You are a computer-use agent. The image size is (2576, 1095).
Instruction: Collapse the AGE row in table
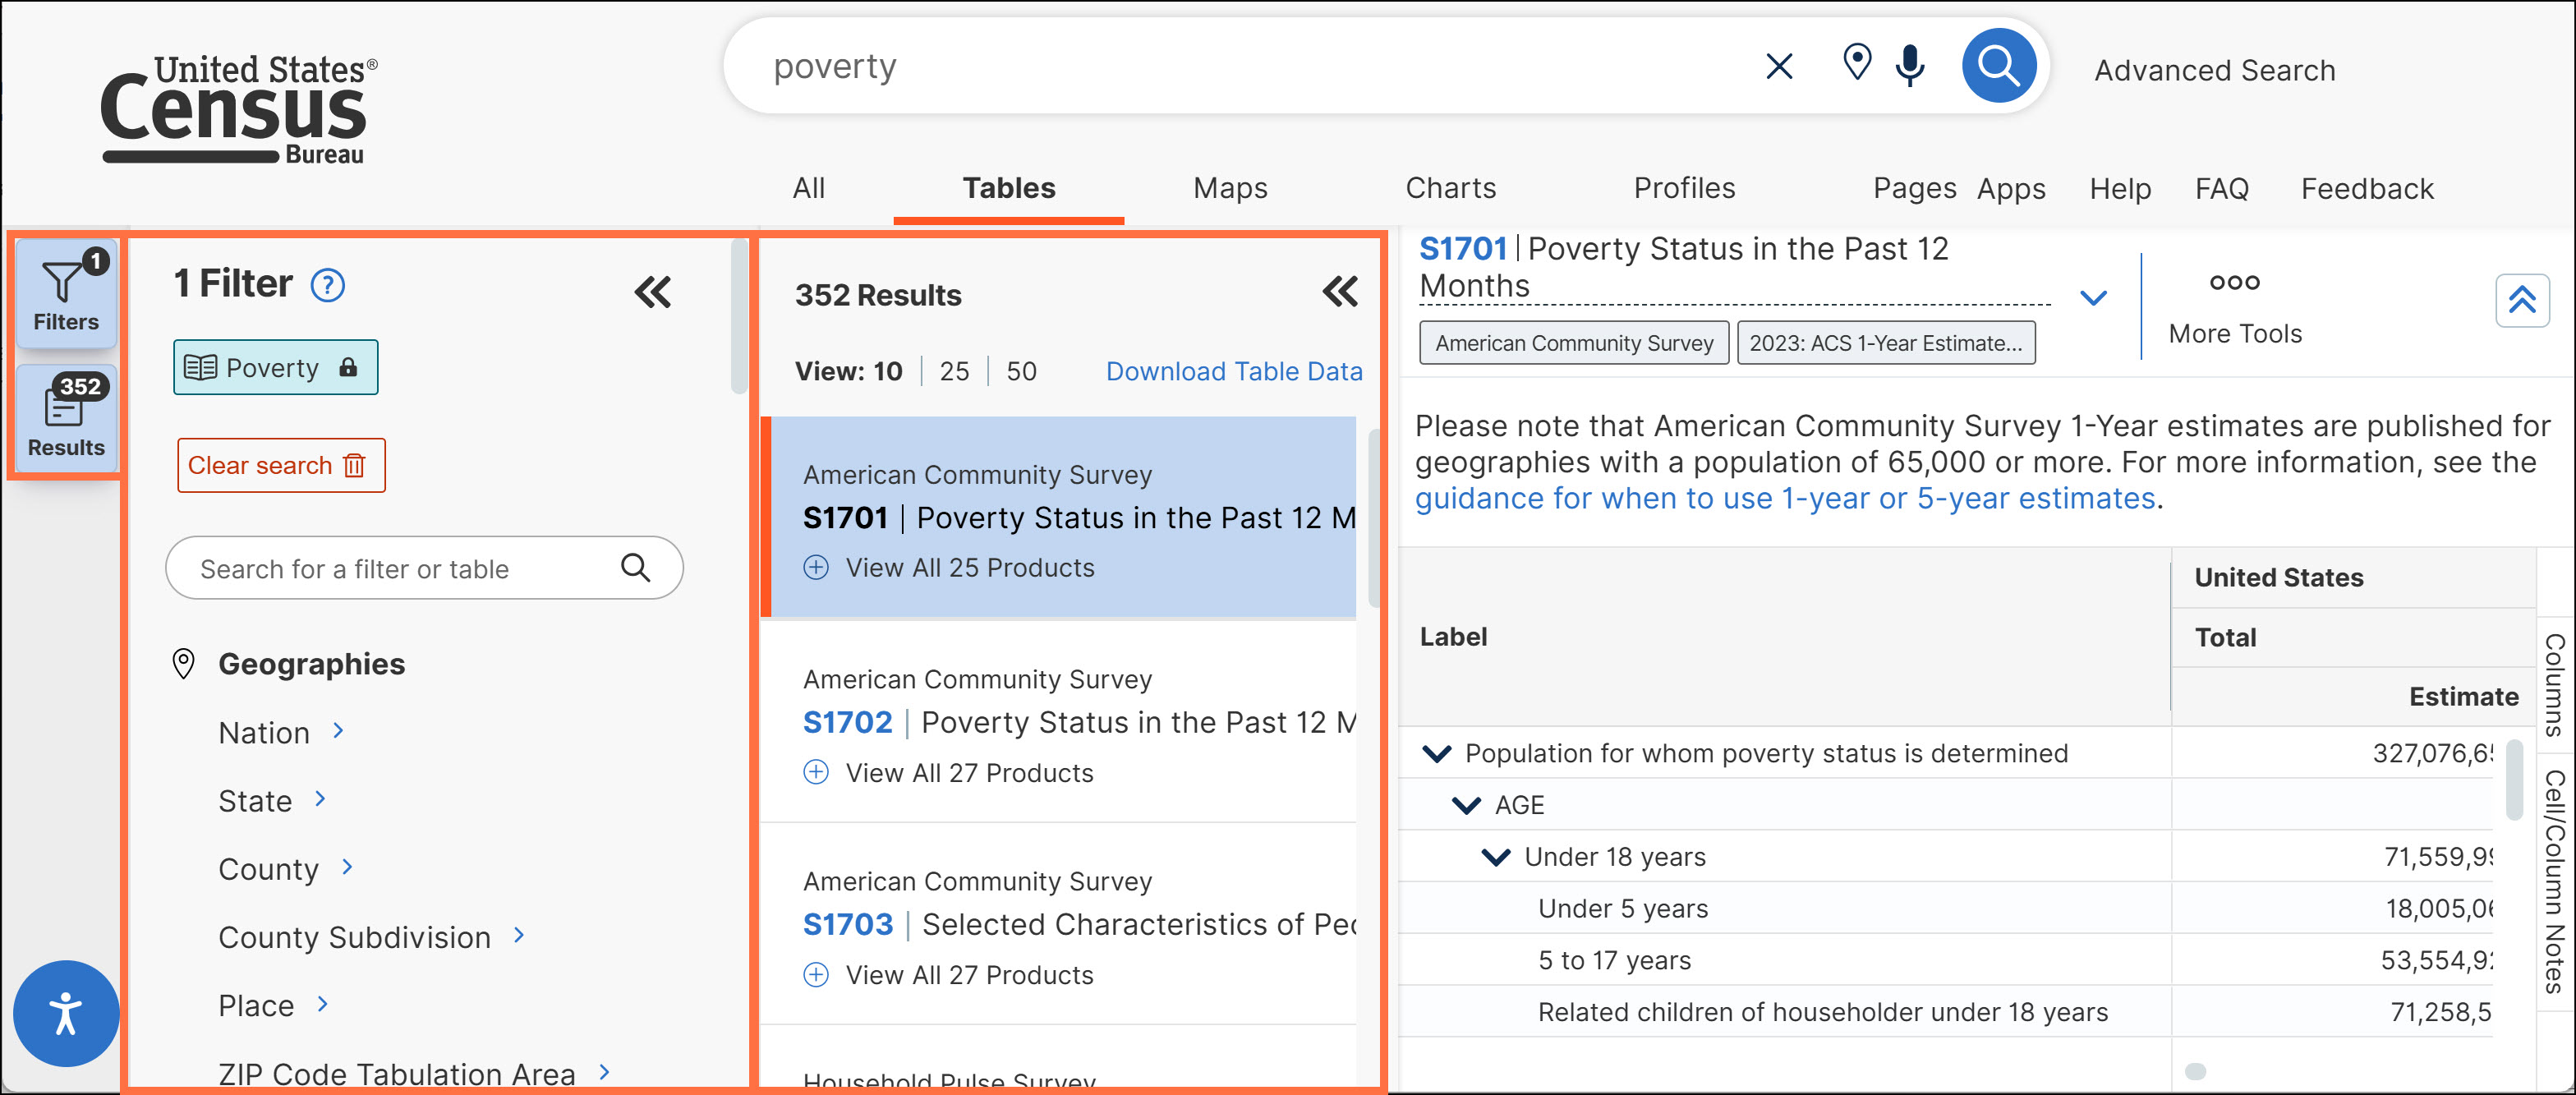coord(1466,805)
